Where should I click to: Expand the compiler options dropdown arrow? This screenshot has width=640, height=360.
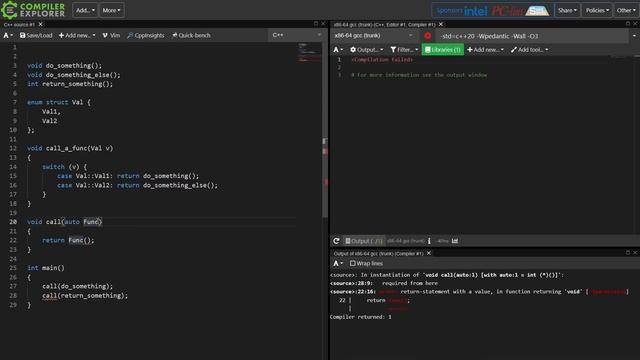click(634, 36)
